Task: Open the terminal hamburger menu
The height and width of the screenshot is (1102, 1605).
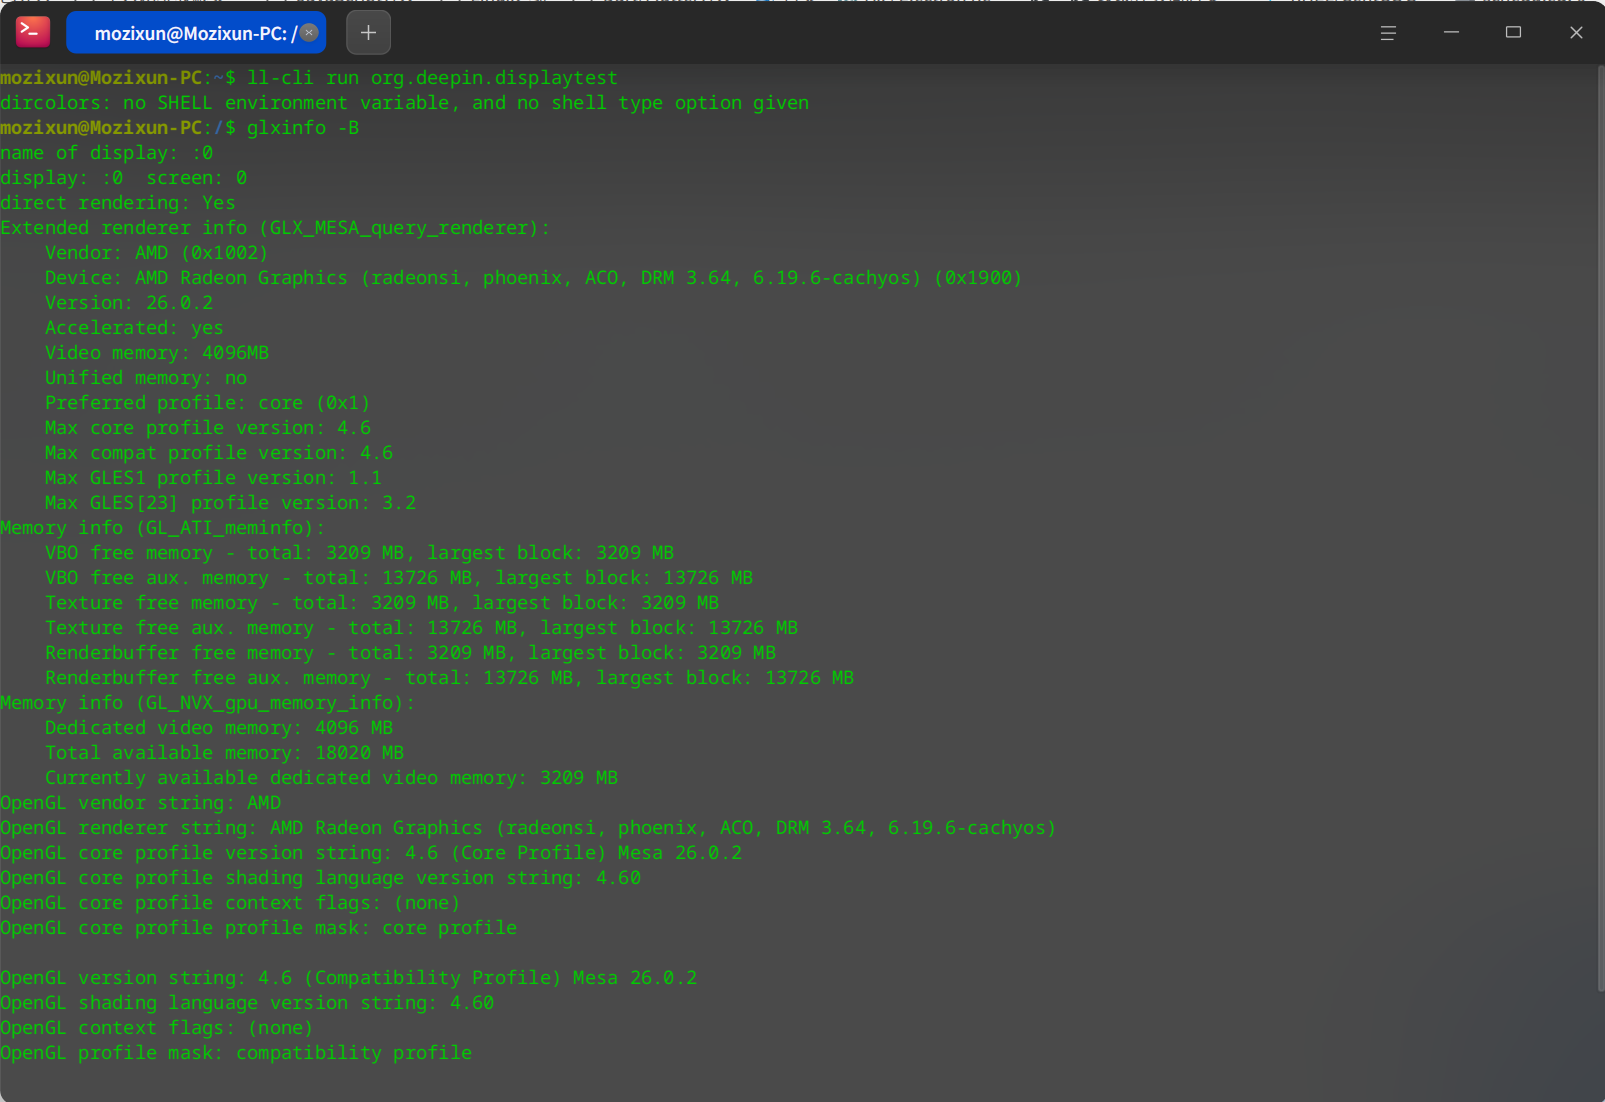Action: tap(1388, 33)
